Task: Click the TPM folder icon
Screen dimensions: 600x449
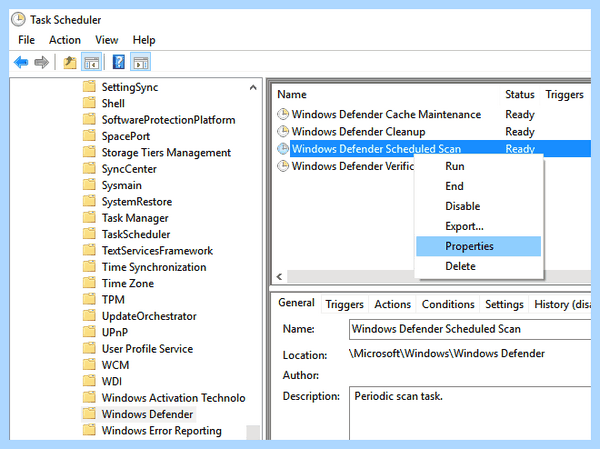Action: click(x=89, y=299)
